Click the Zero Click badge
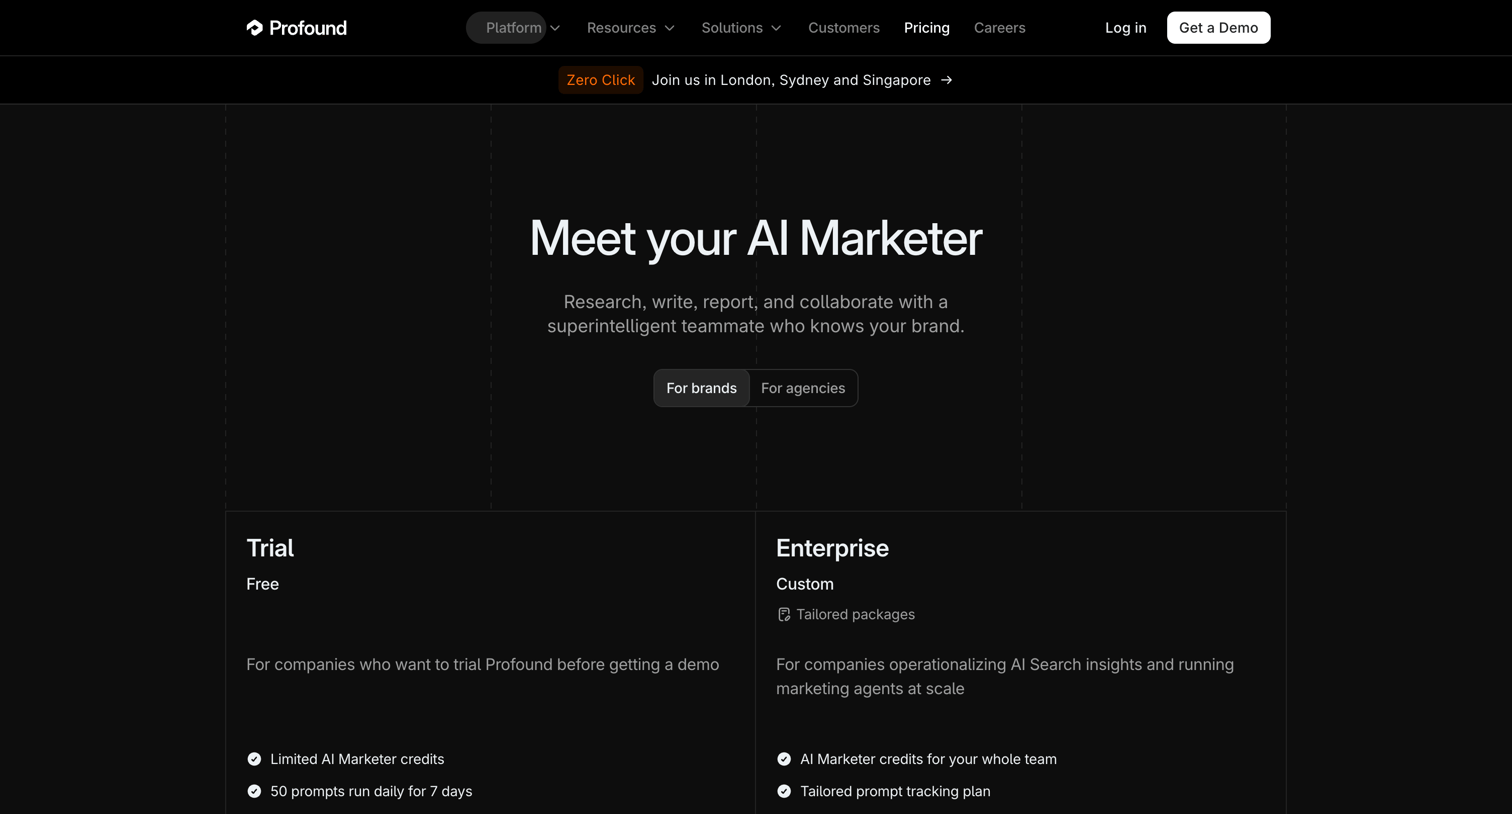The width and height of the screenshot is (1512, 814). click(x=601, y=80)
